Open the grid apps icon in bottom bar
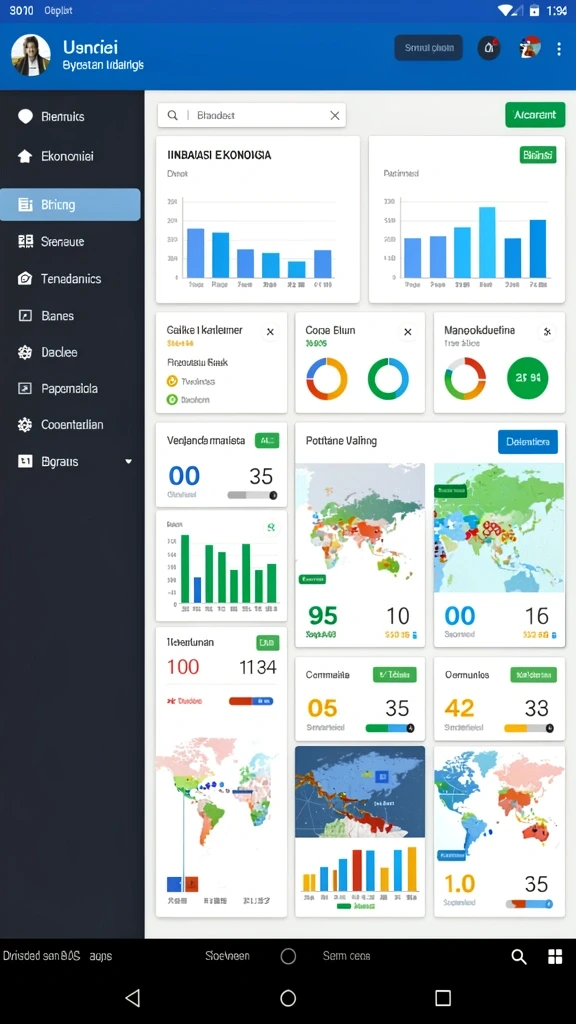 pos(555,957)
